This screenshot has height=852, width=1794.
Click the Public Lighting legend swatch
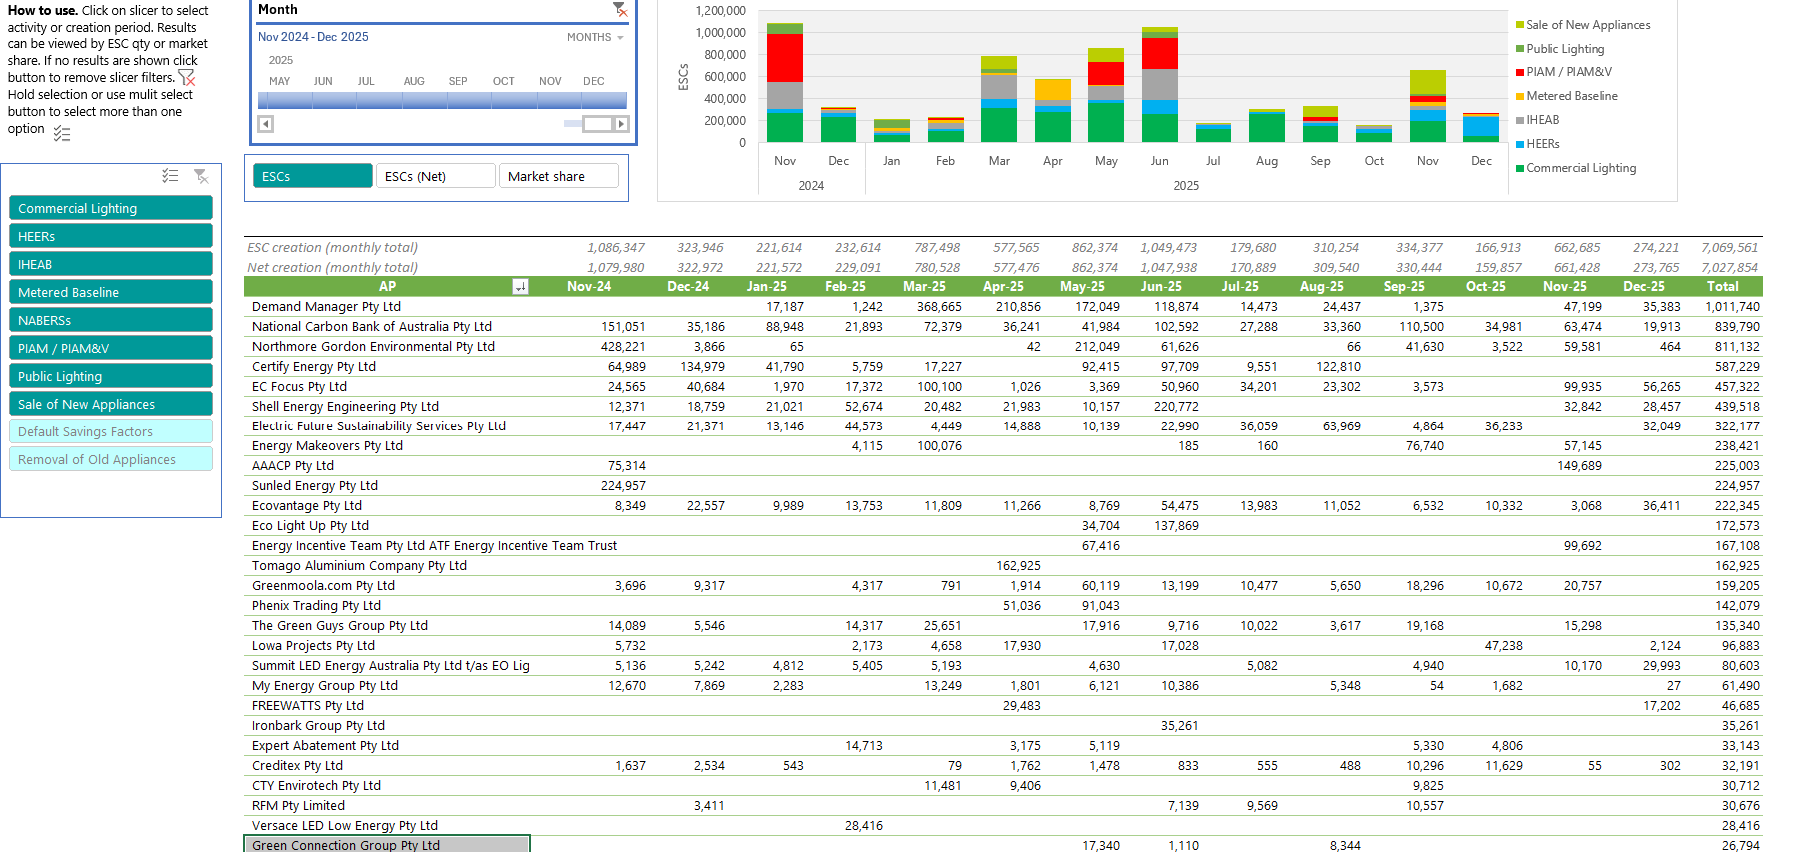tap(1520, 49)
